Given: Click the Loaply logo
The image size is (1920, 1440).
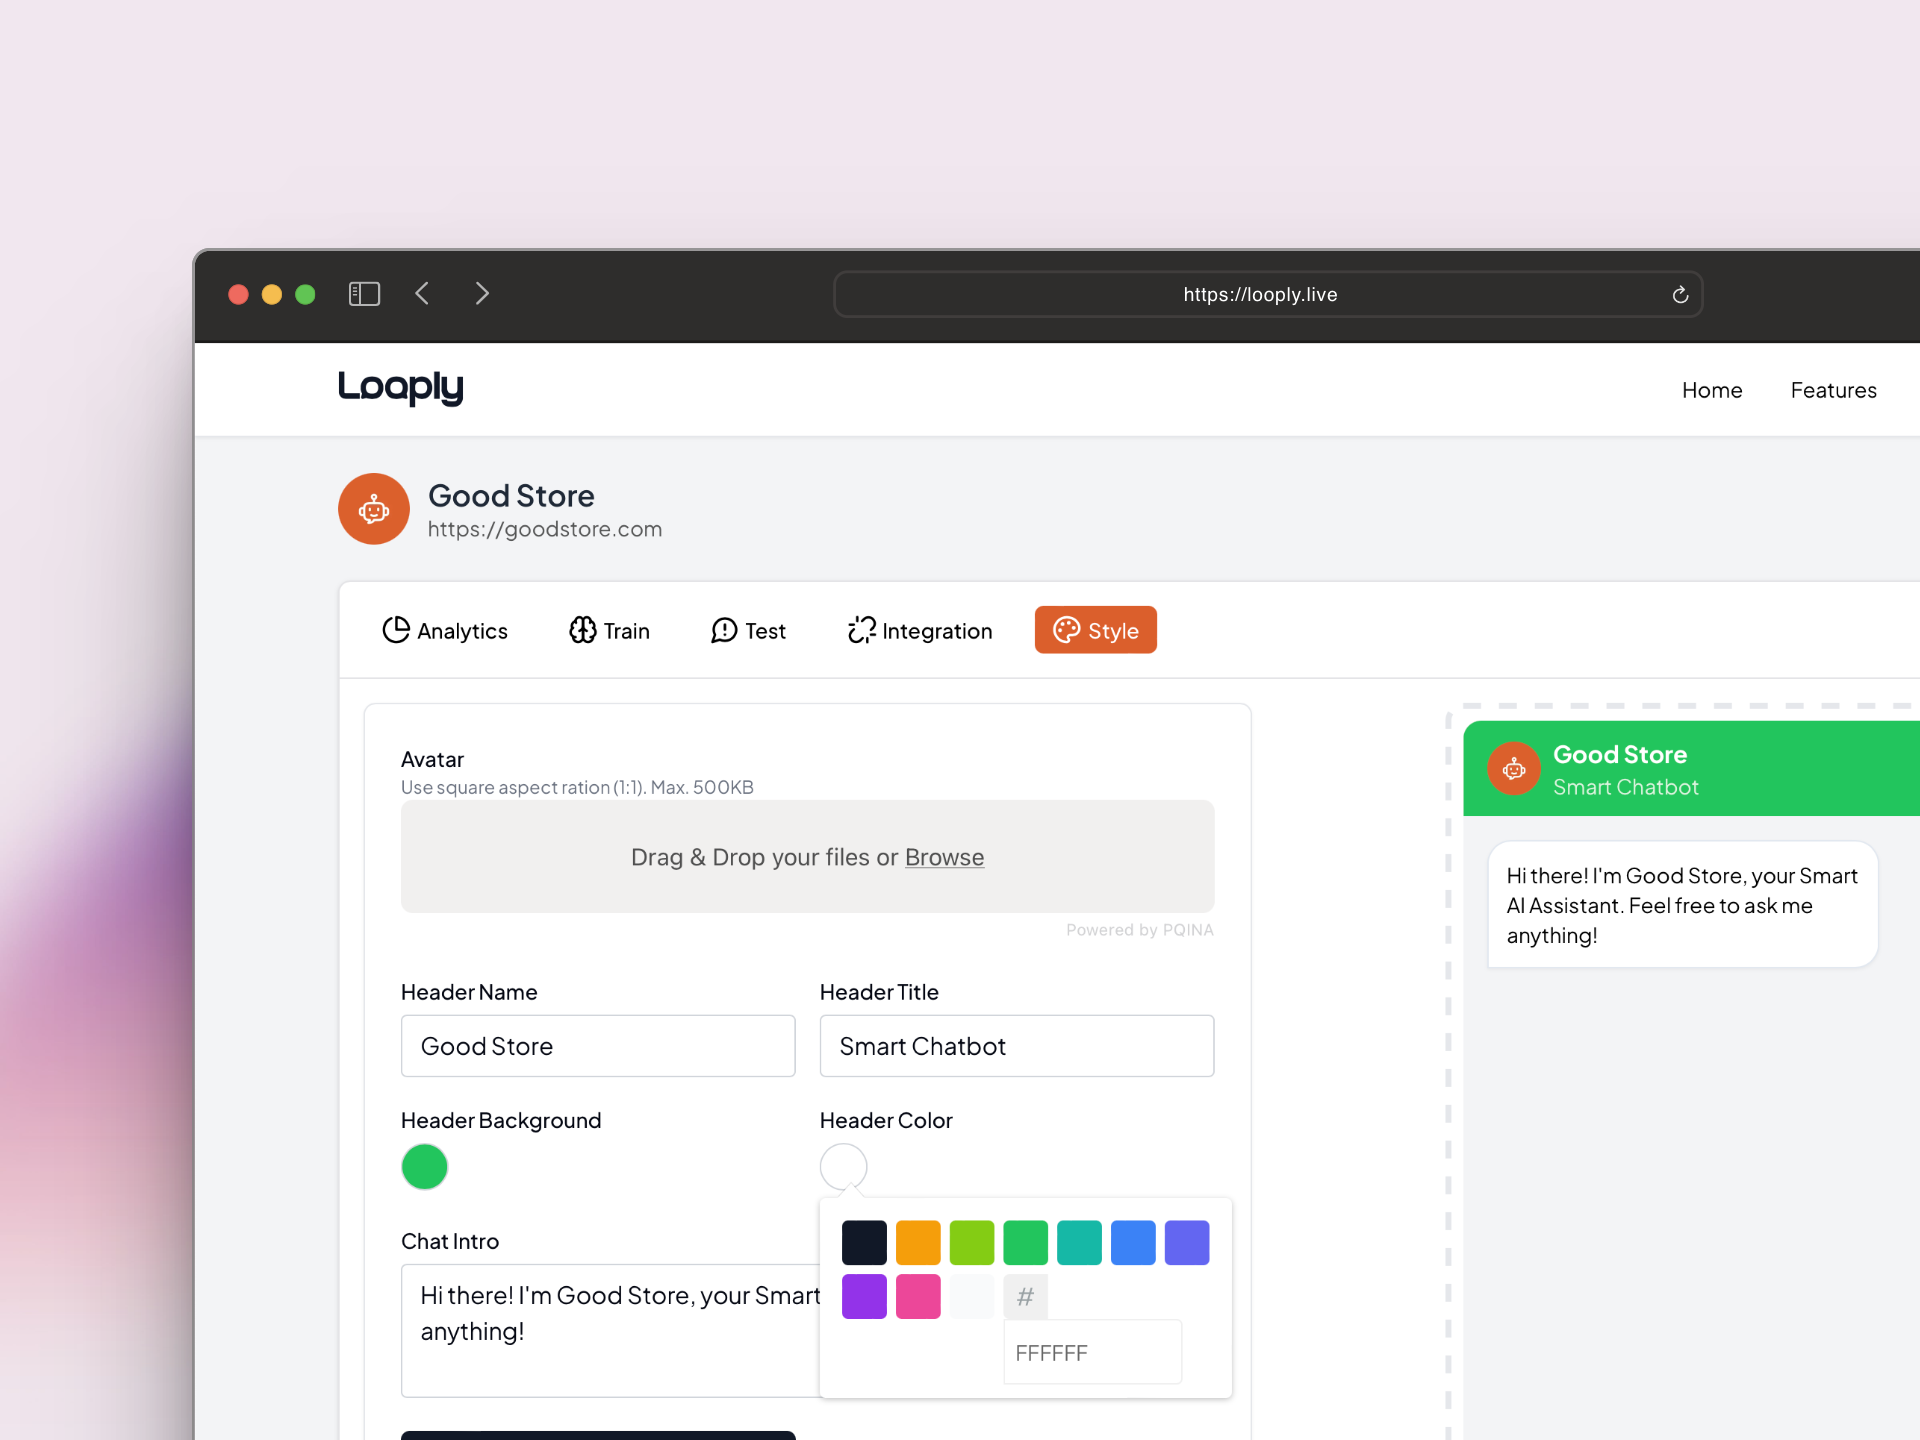Looking at the screenshot, I should click(x=400, y=388).
